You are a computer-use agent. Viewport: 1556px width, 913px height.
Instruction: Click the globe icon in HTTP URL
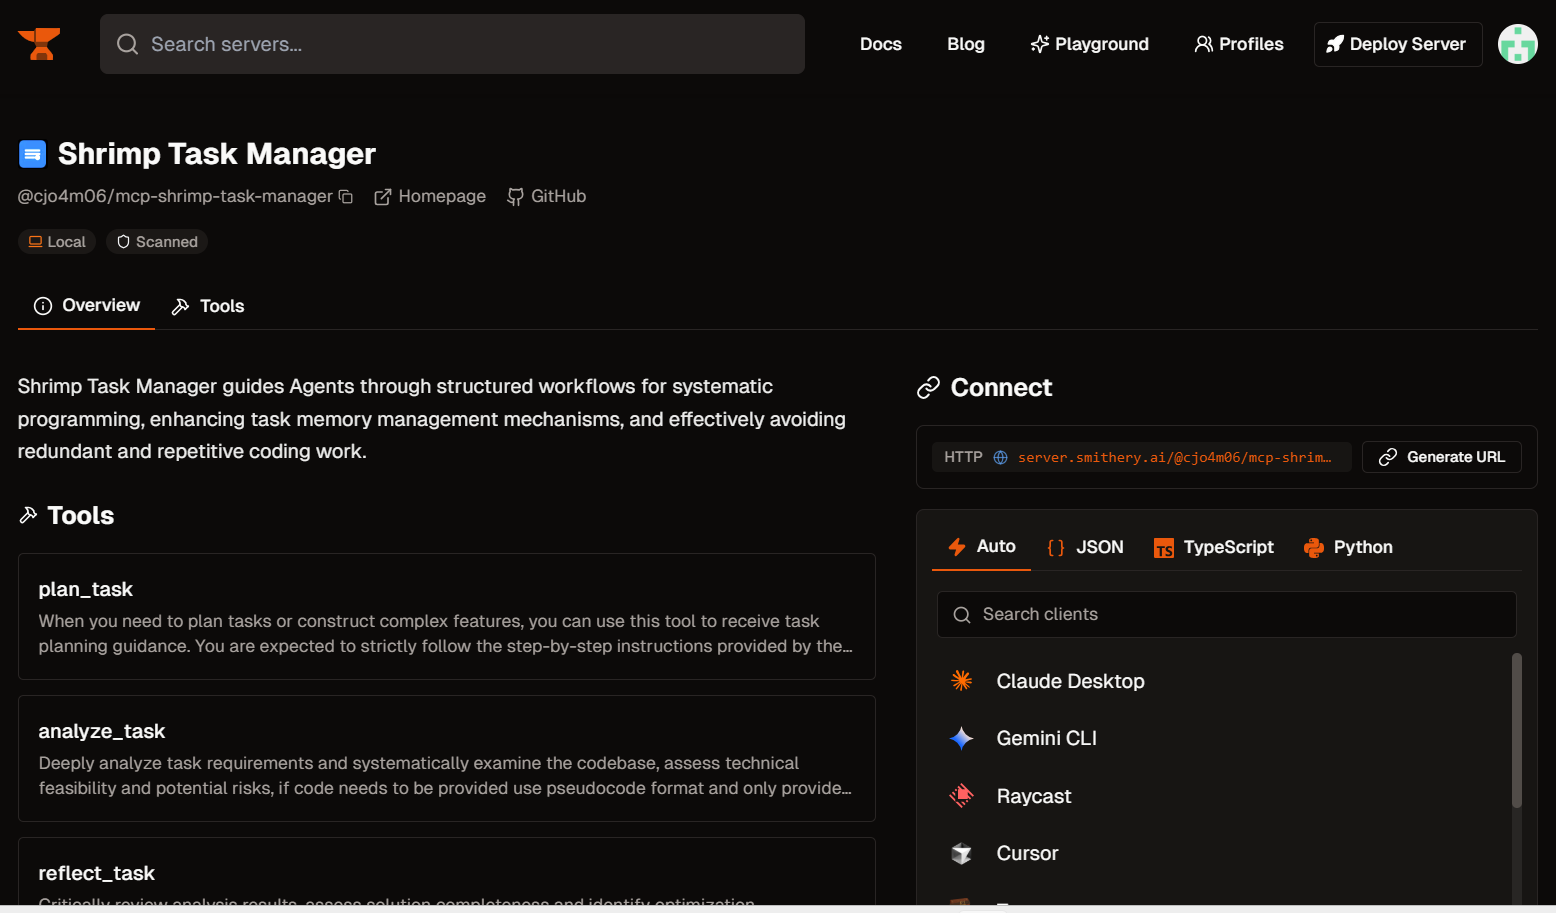point(1000,457)
